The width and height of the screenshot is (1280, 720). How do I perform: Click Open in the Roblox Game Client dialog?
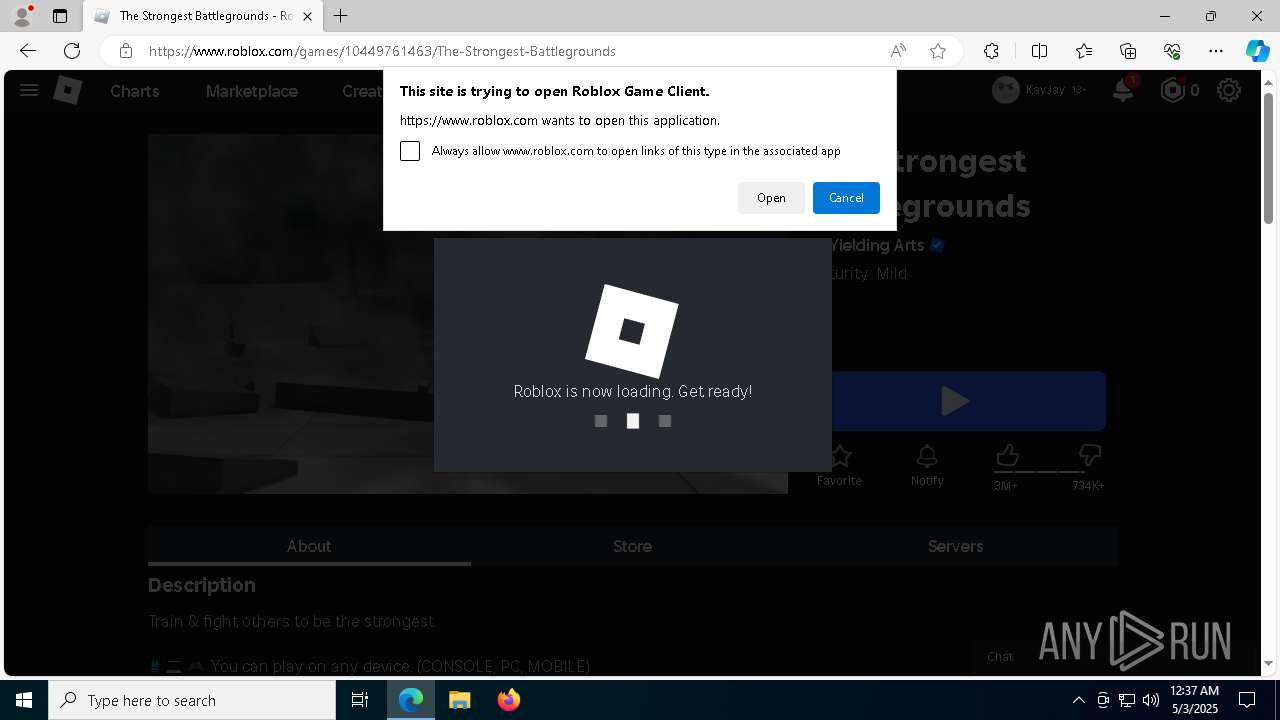771,198
